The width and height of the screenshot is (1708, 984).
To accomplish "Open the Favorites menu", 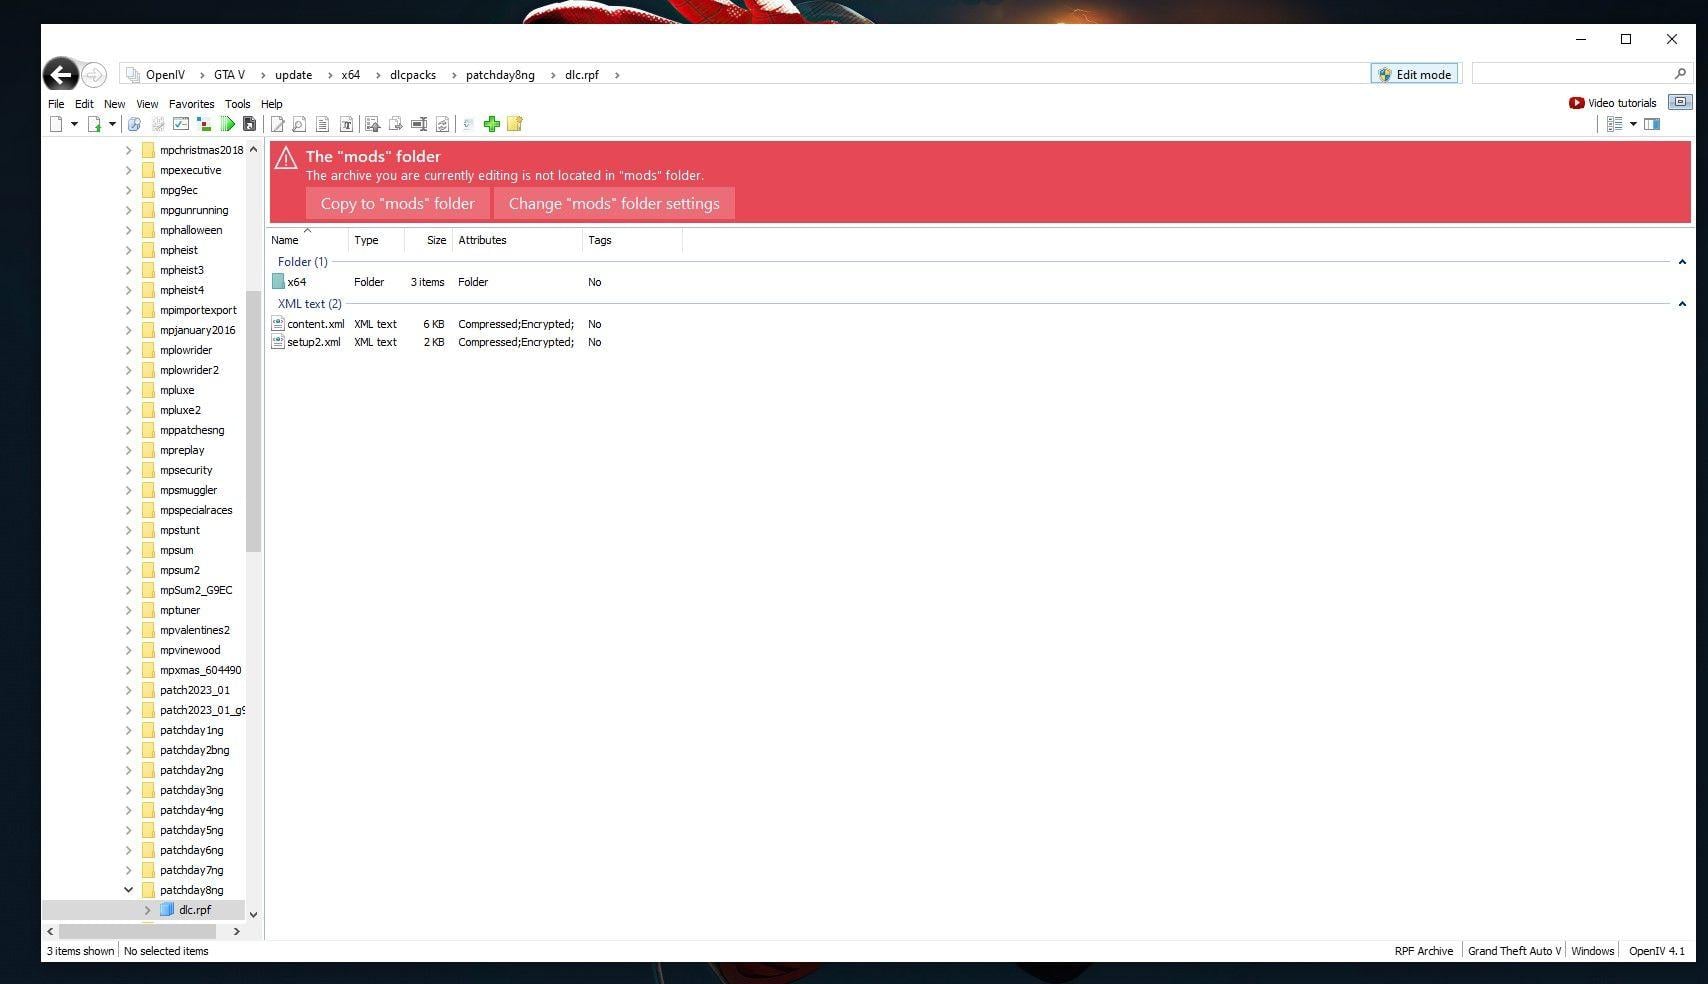I will click(191, 104).
